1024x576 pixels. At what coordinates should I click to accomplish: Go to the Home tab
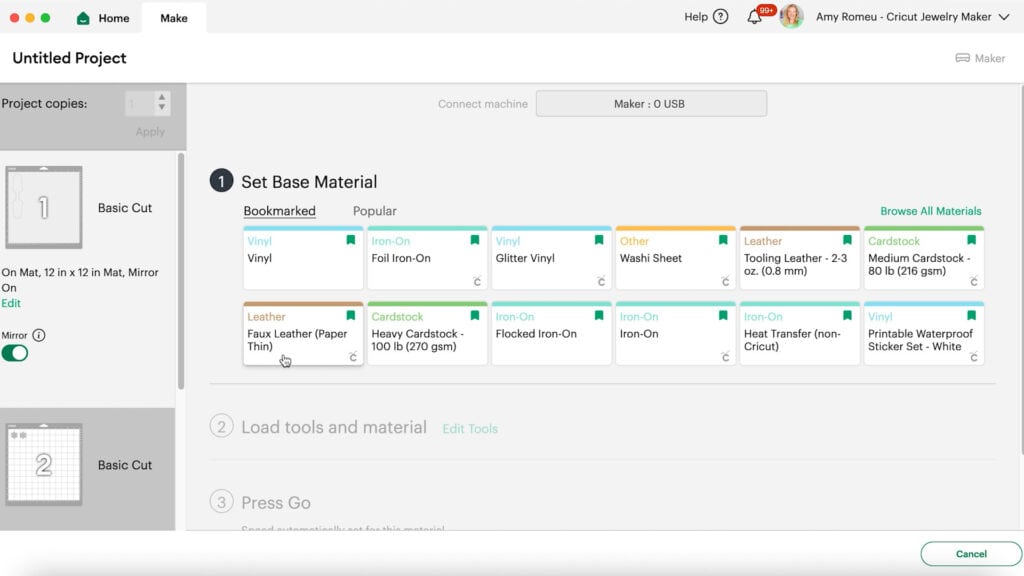pos(103,18)
